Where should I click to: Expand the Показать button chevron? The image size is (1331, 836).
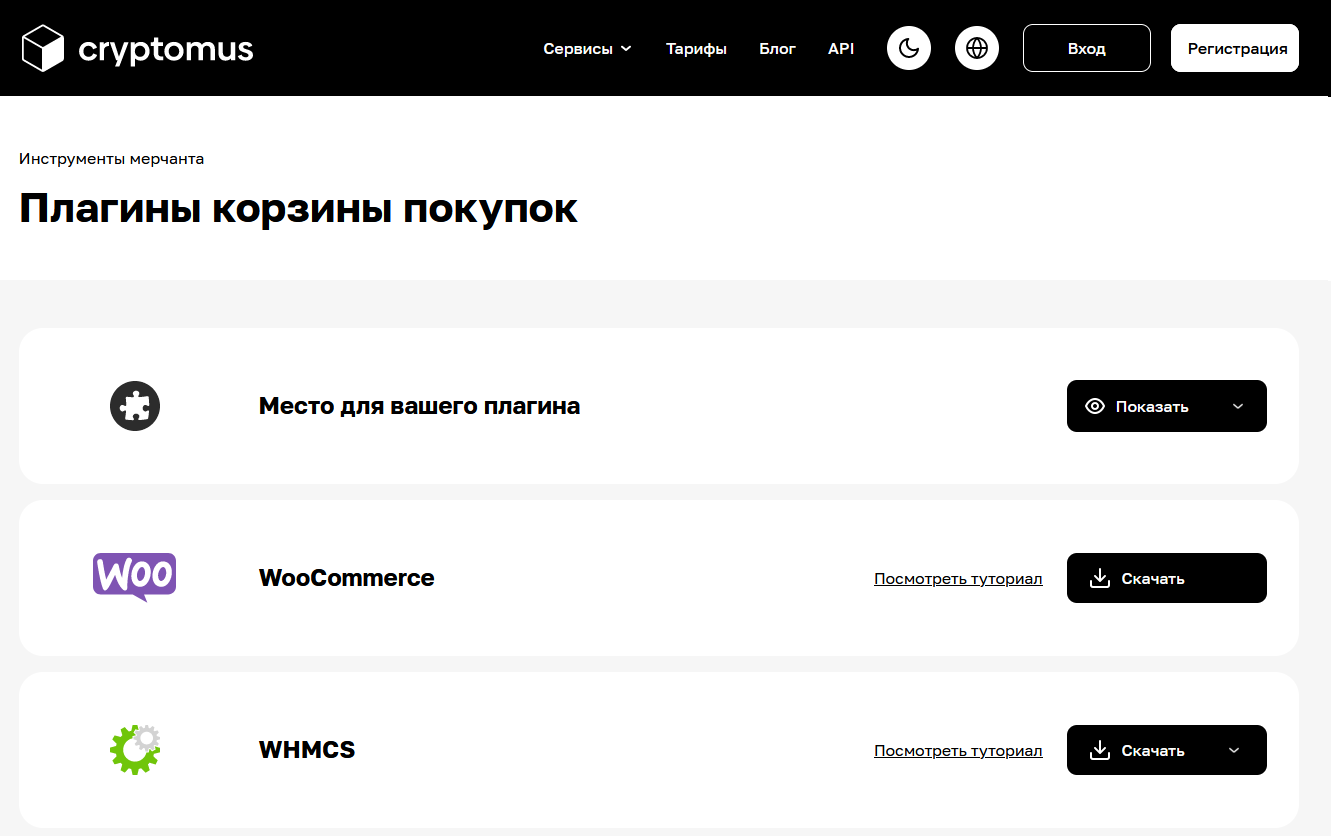(x=1238, y=406)
